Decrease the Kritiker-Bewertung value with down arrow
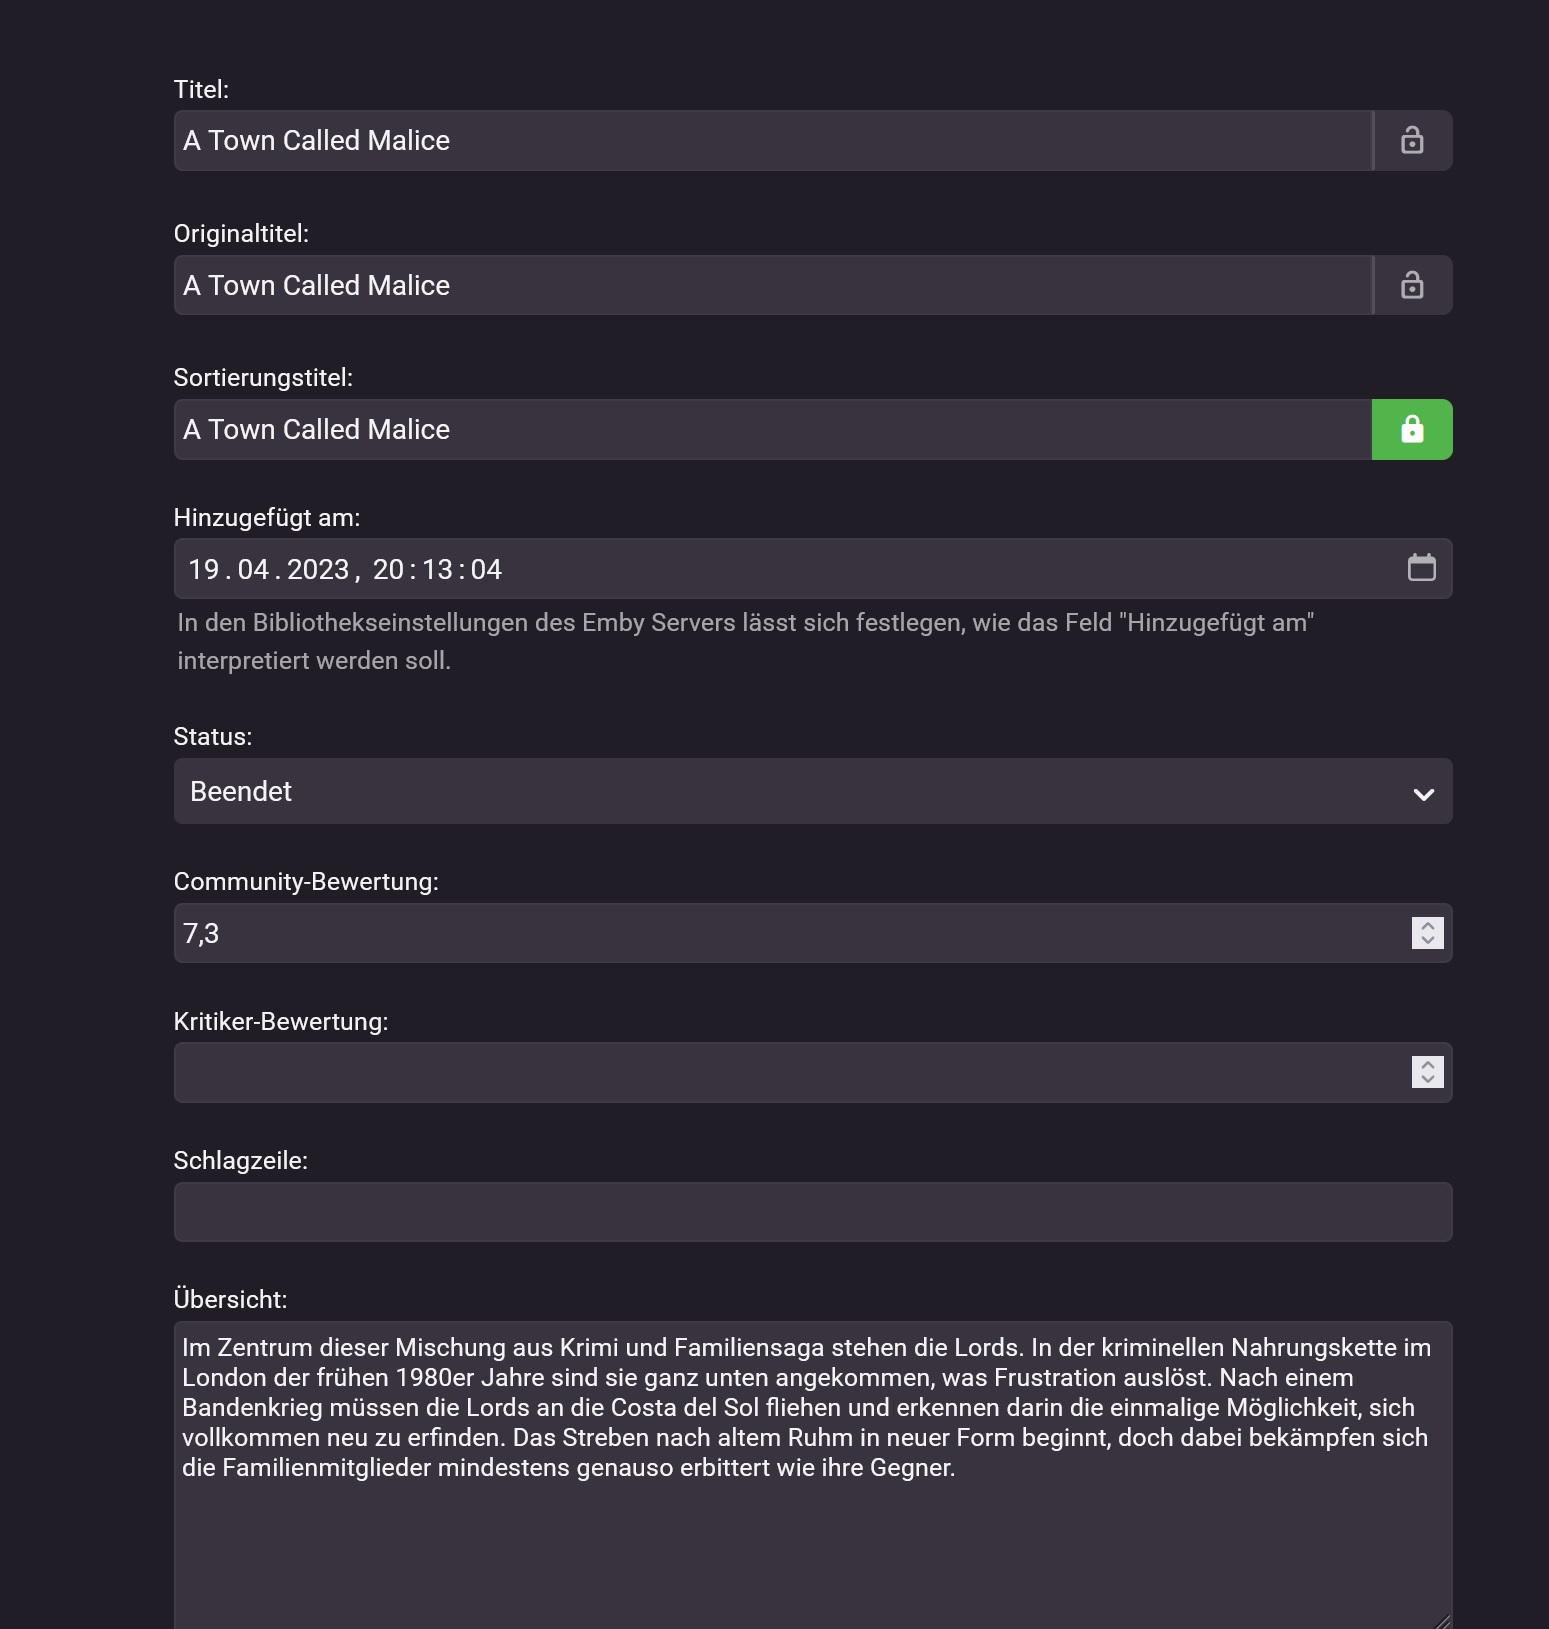This screenshot has height=1629, width=1549. pyautogui.click(x=1428, y=1080)
